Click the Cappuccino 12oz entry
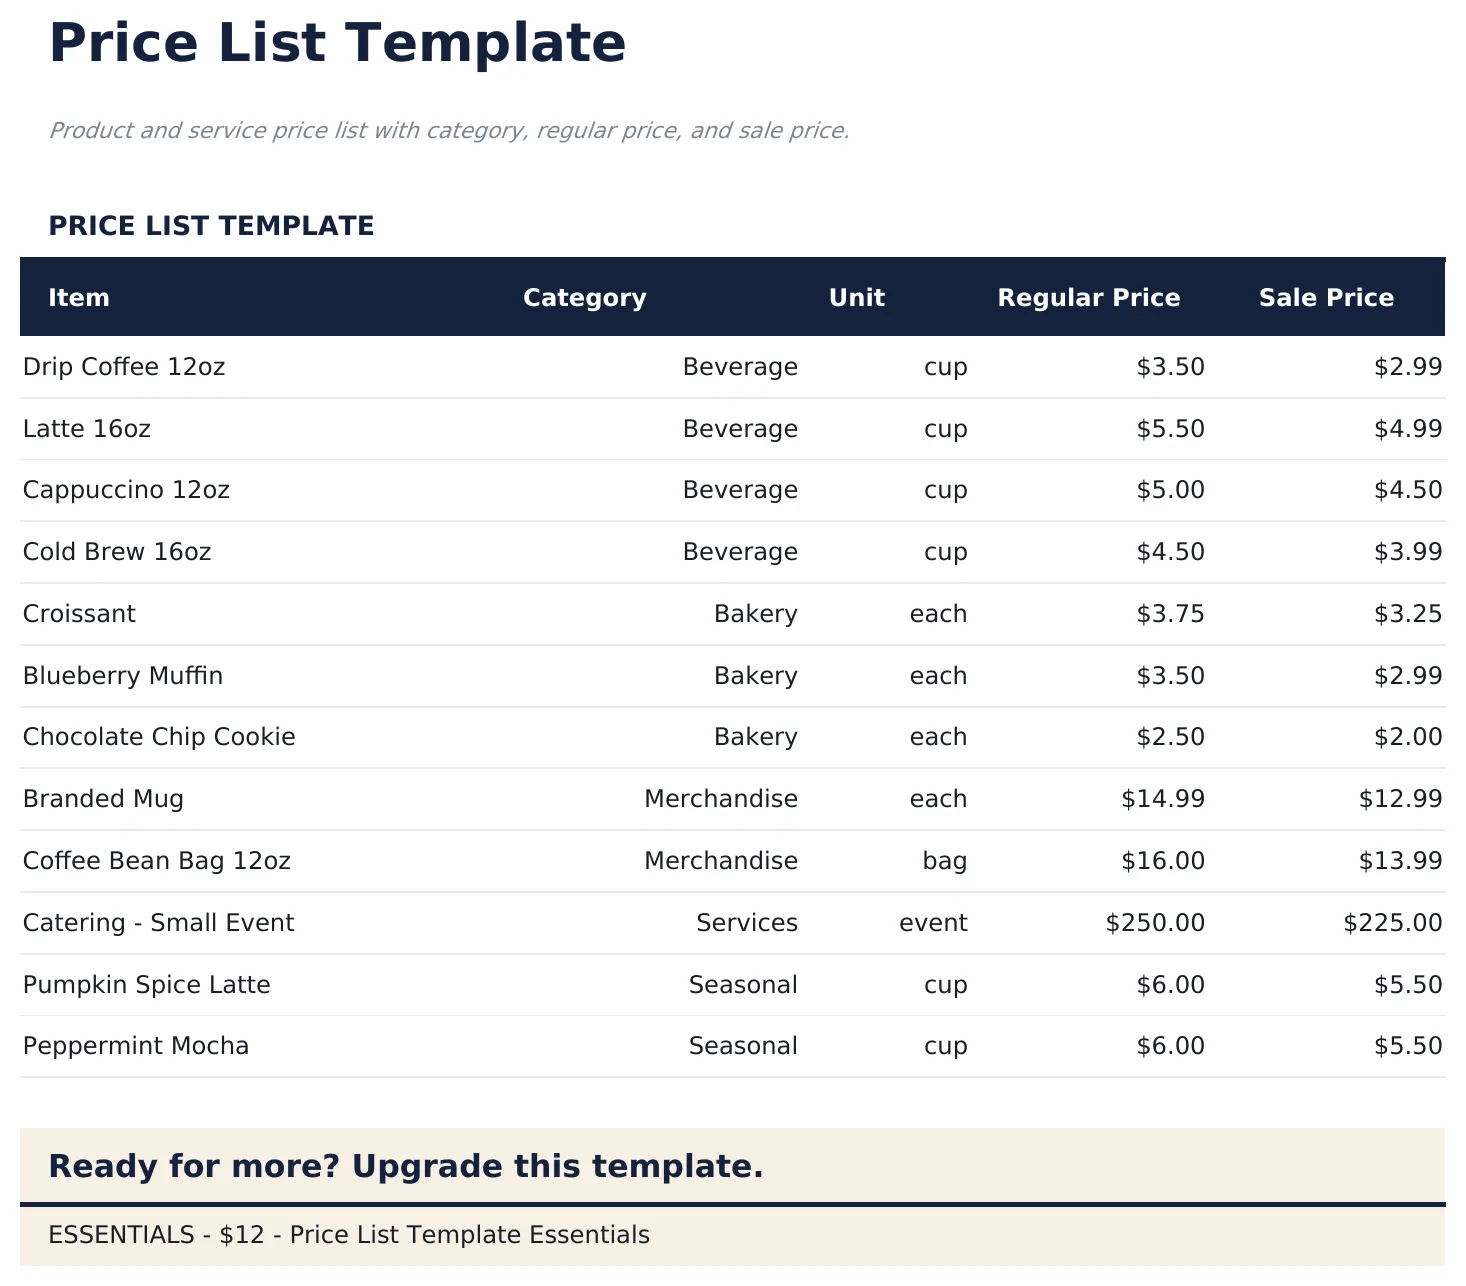The height and width of the screenshot is (1286, 1466). [x=126, y=490]
